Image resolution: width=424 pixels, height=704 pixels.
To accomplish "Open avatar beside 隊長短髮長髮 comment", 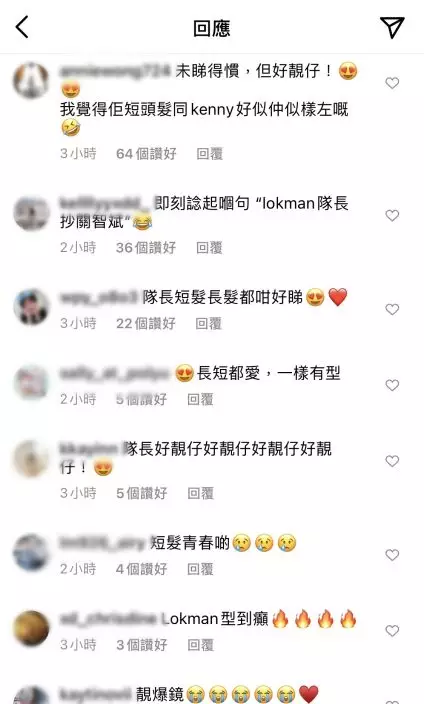I will click(31, 307).
